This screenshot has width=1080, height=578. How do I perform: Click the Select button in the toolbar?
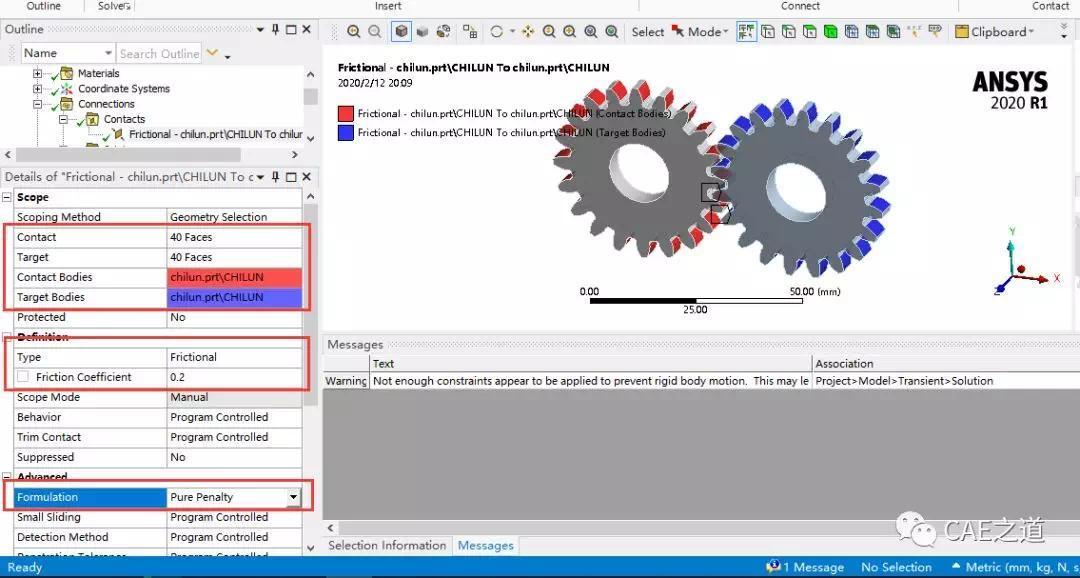click(x=647, y=31)
